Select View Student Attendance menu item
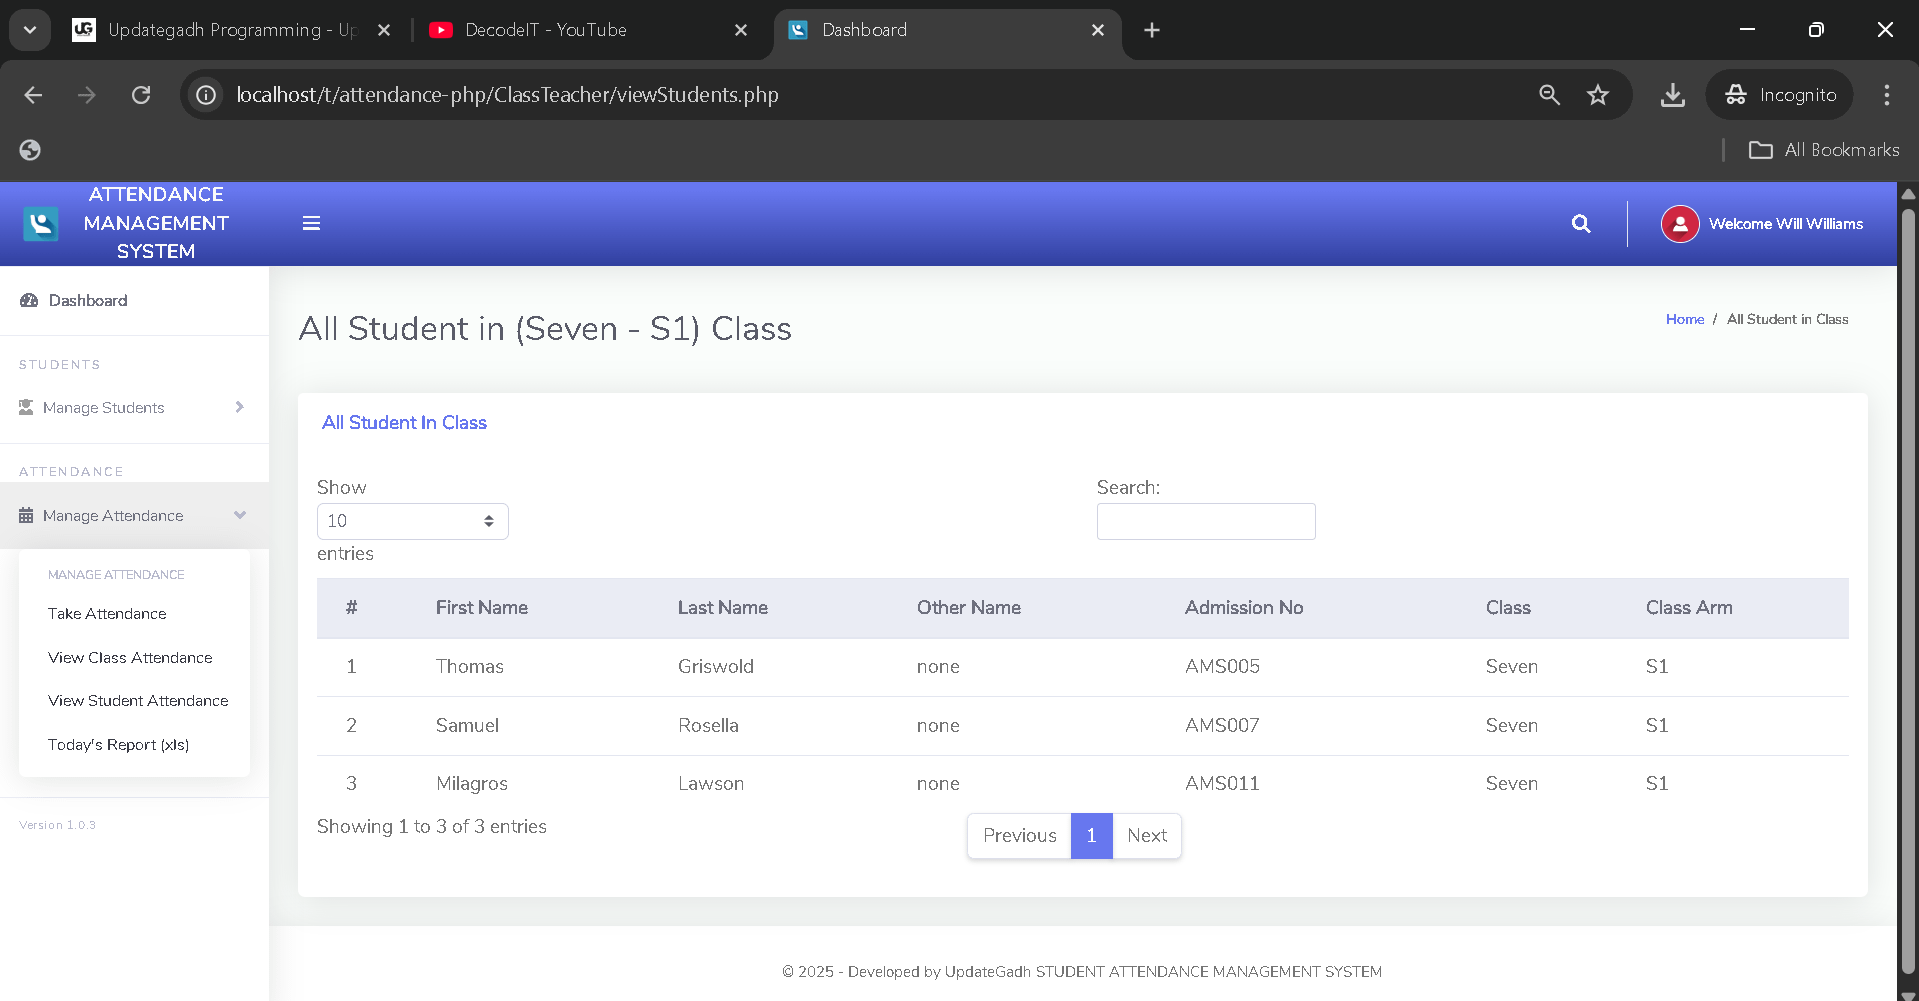The height and width of the screenshot is (1001, 1919). [138, 700]
